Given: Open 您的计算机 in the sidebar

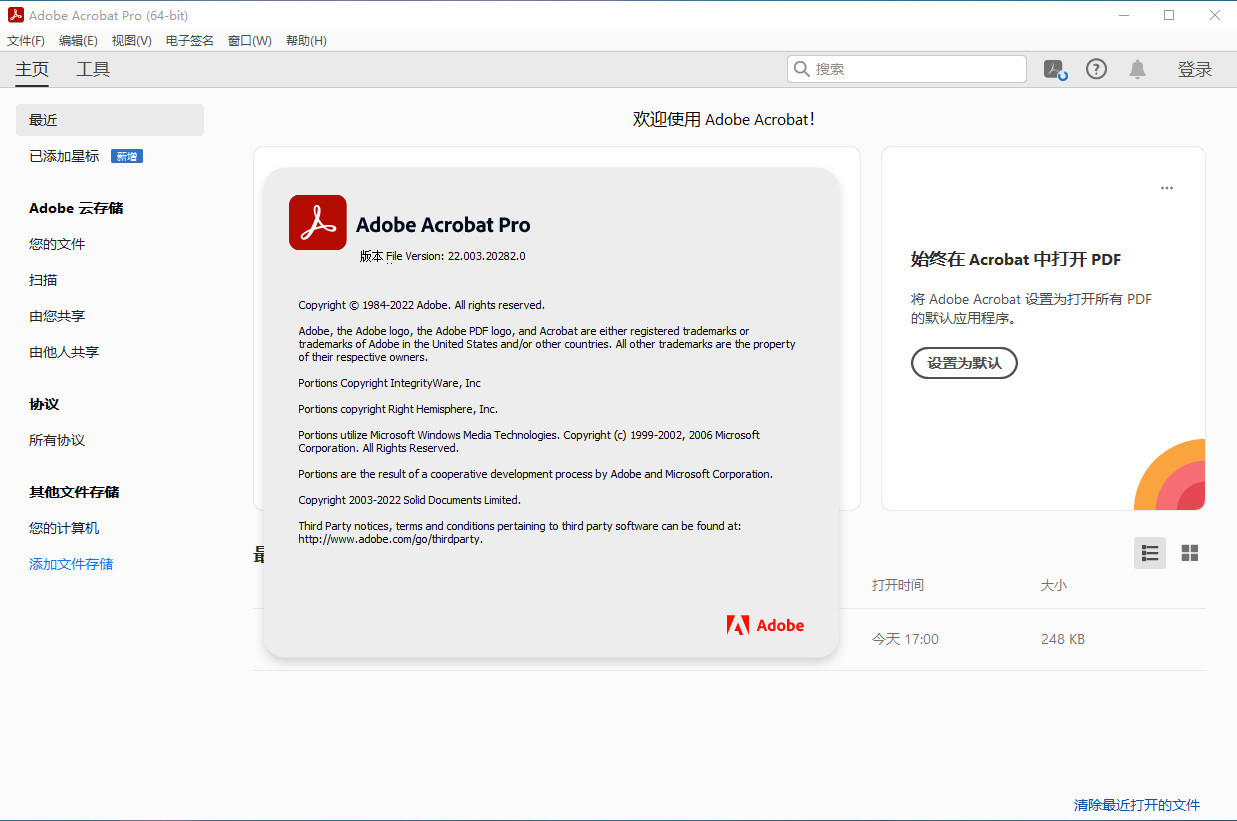Looking at the screenshot, I should pos(64,528).
